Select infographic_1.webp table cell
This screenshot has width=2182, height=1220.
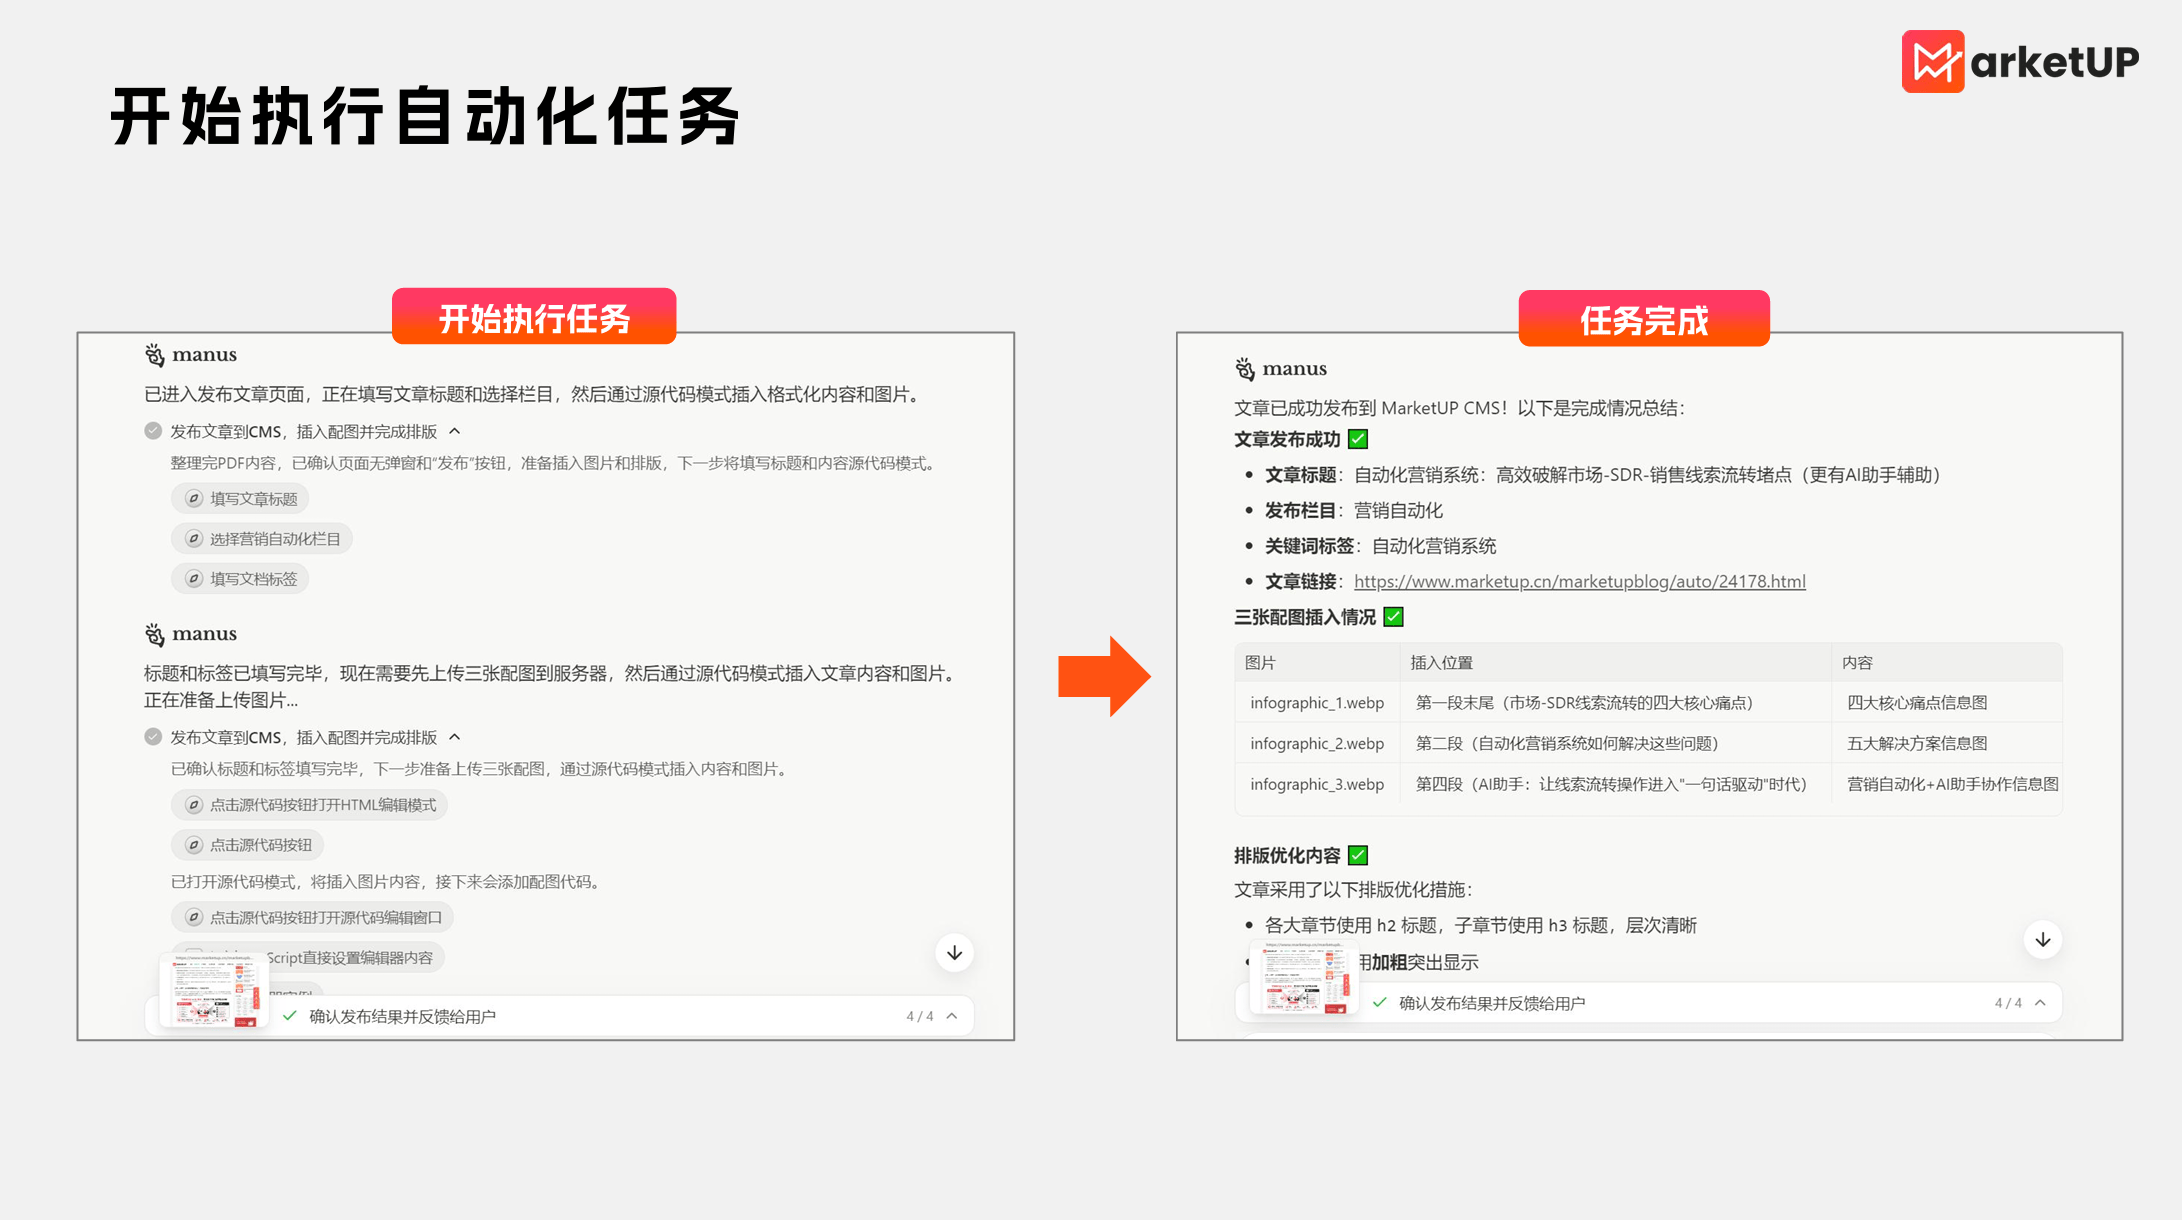[1317, 703]
